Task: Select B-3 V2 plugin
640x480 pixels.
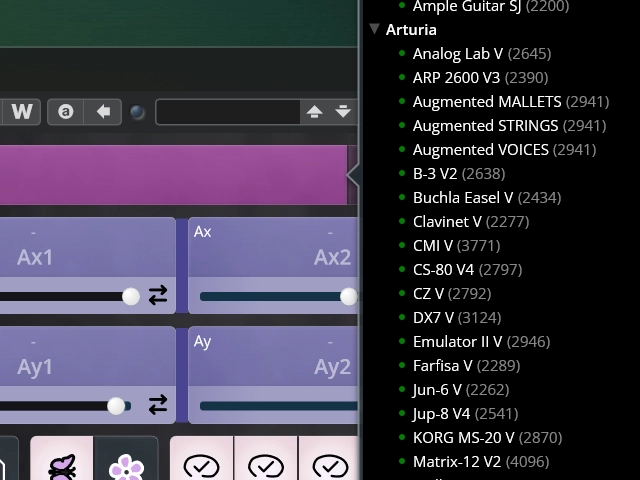Action: tap(459, 174)
